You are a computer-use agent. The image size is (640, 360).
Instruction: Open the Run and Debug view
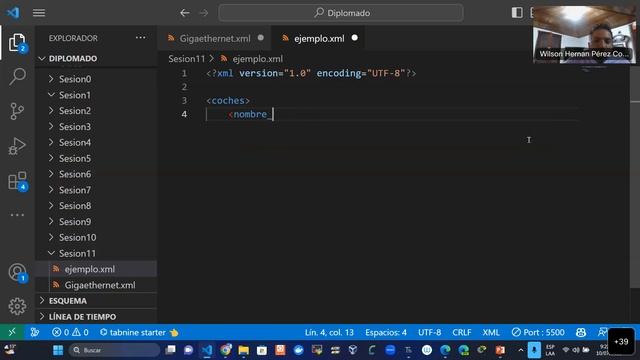17,146
